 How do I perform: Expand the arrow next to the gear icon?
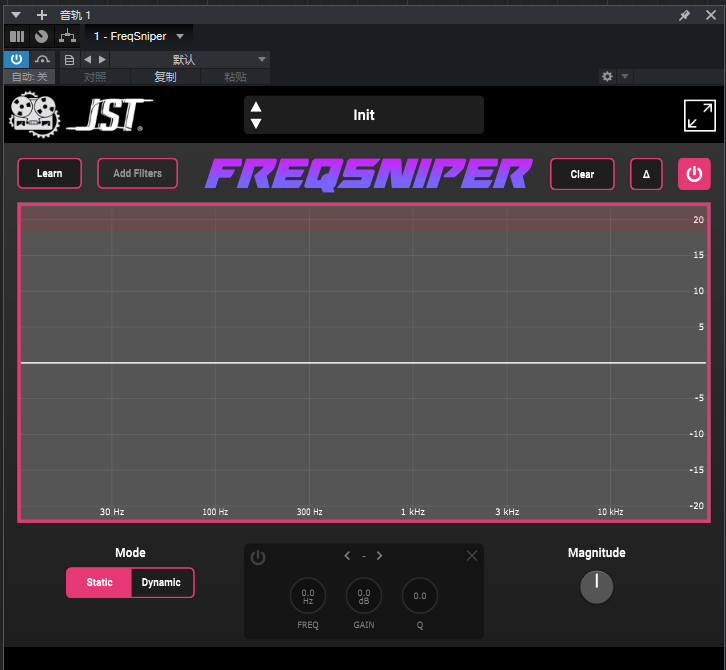click(x=625, y=76)
